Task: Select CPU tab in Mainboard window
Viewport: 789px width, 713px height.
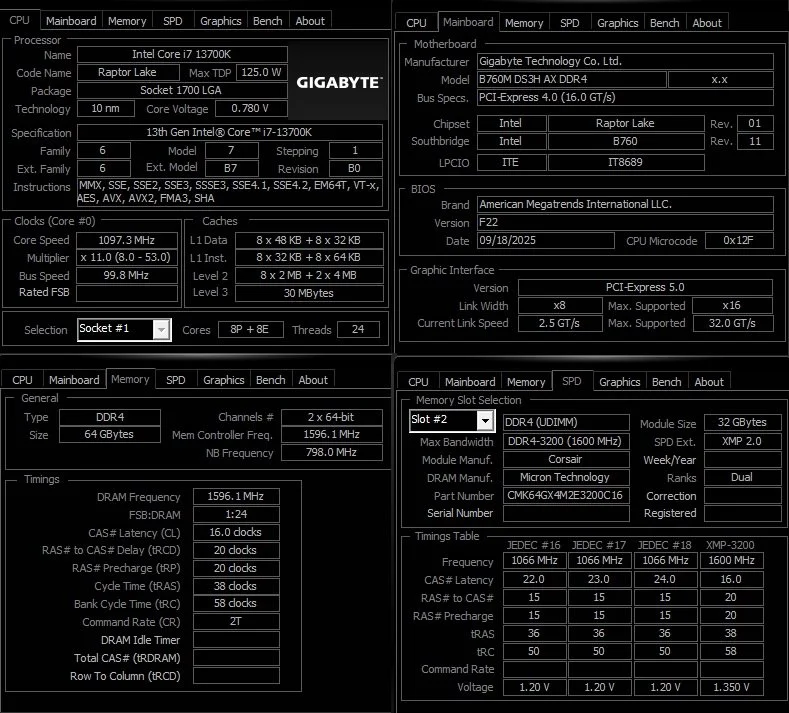Action: pos(416,23)
